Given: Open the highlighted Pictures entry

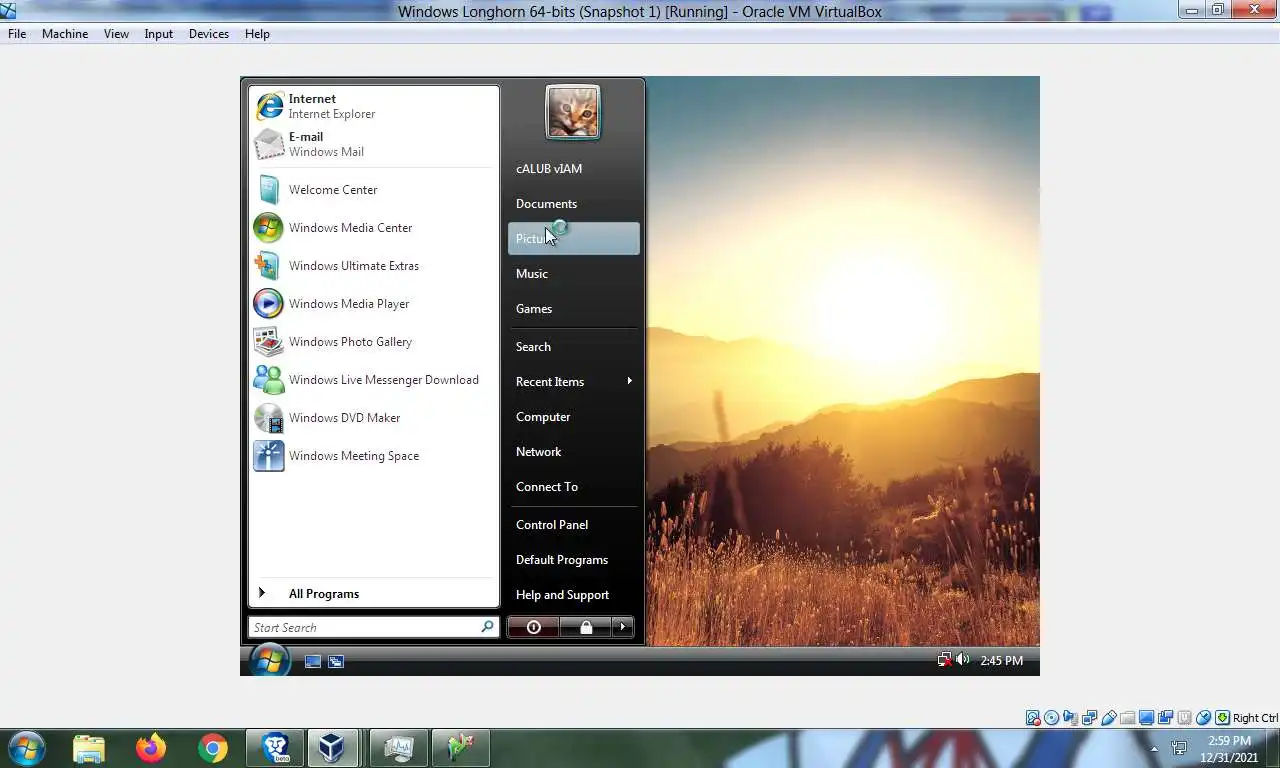Looking at the screenshot, I should point(574,239).
